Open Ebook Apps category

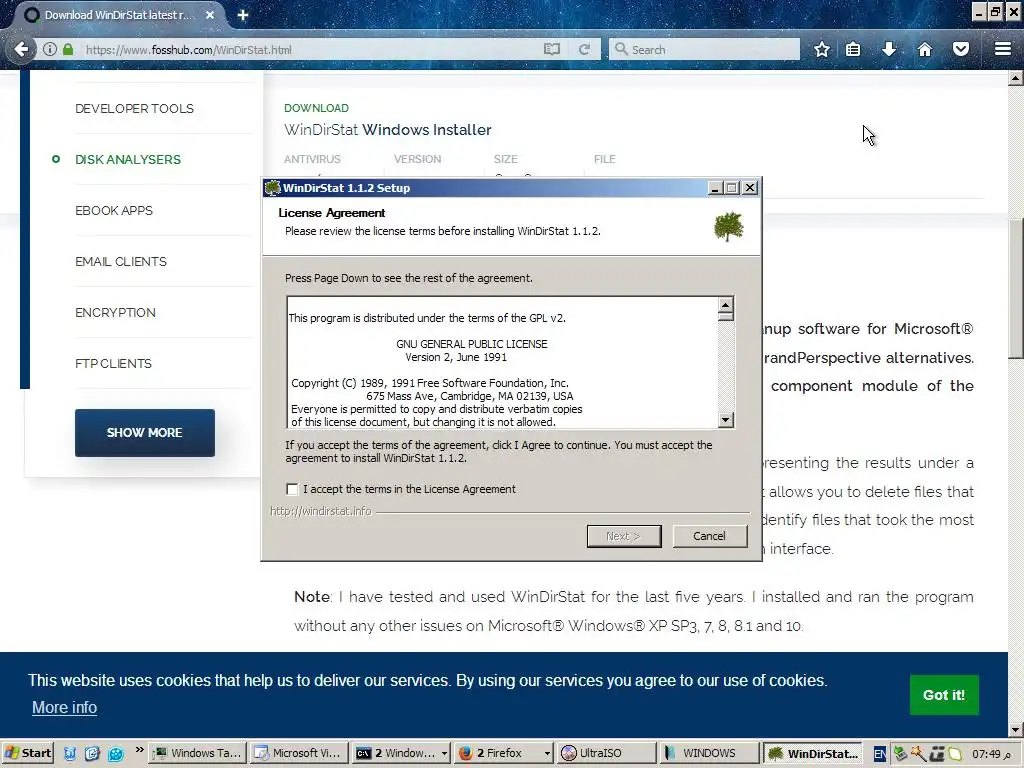pos(114,210)
